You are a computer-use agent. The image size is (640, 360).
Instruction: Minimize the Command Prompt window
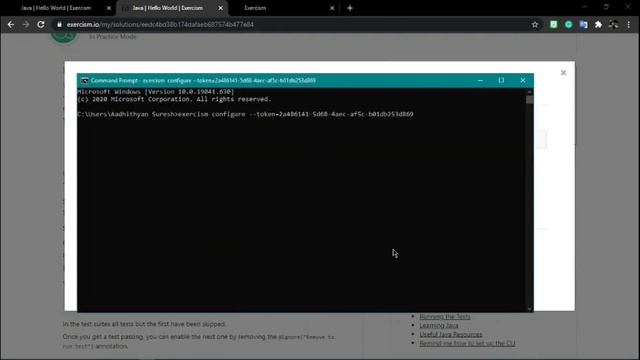480,80
